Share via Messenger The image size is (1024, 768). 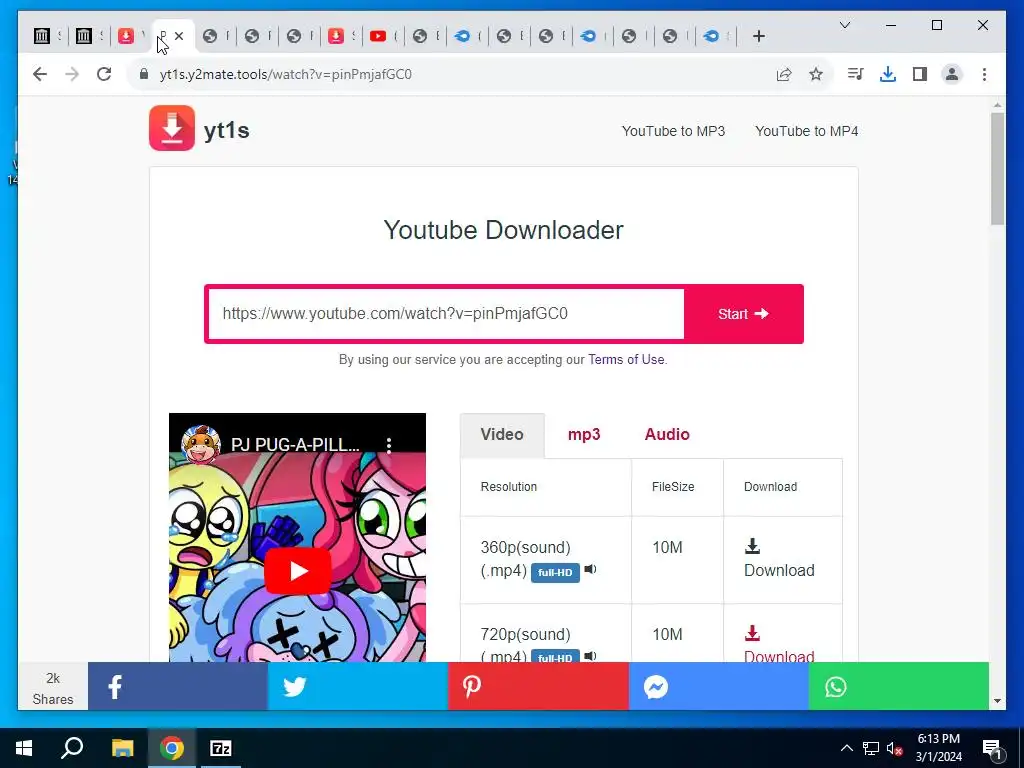(718, 686)
